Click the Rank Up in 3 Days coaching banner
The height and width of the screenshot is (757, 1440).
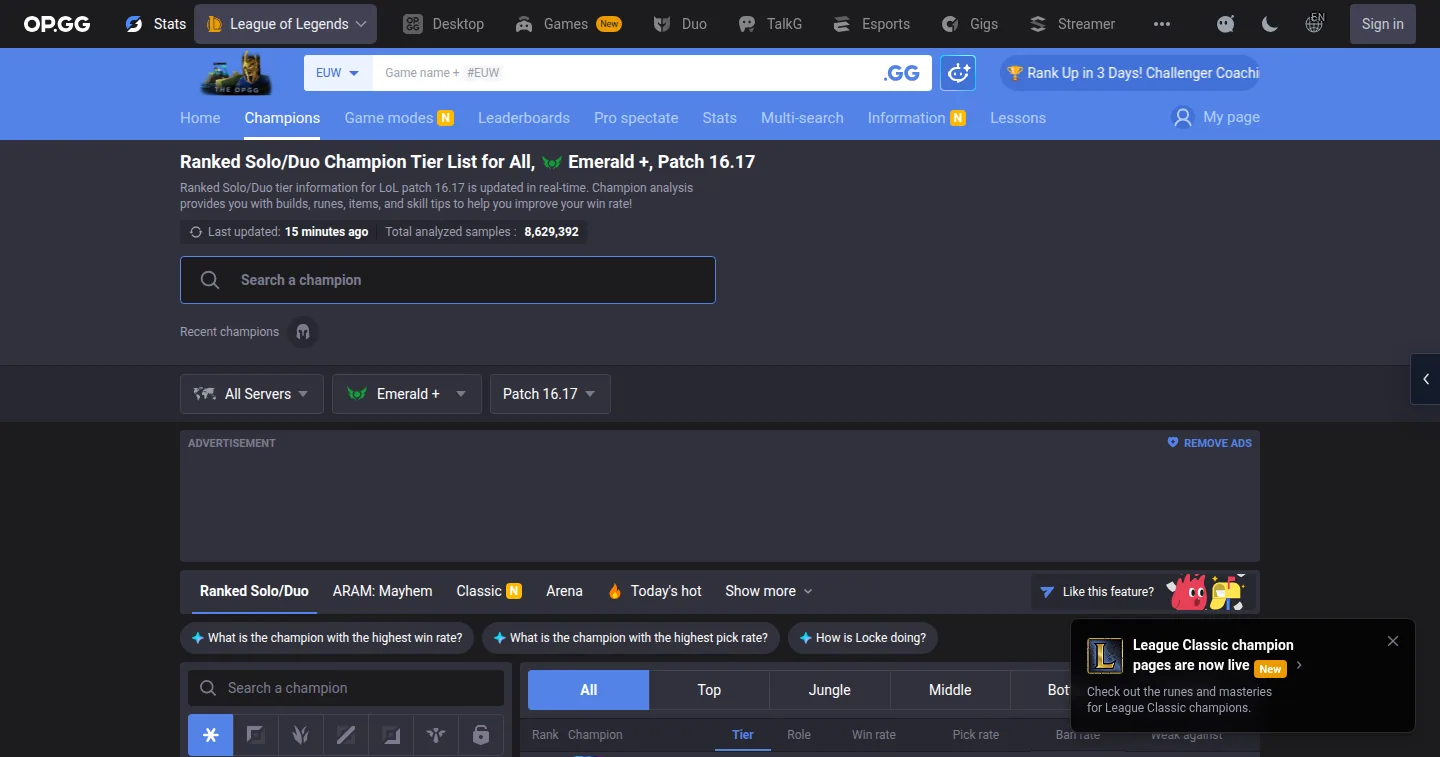click(x=1130, y=73)
